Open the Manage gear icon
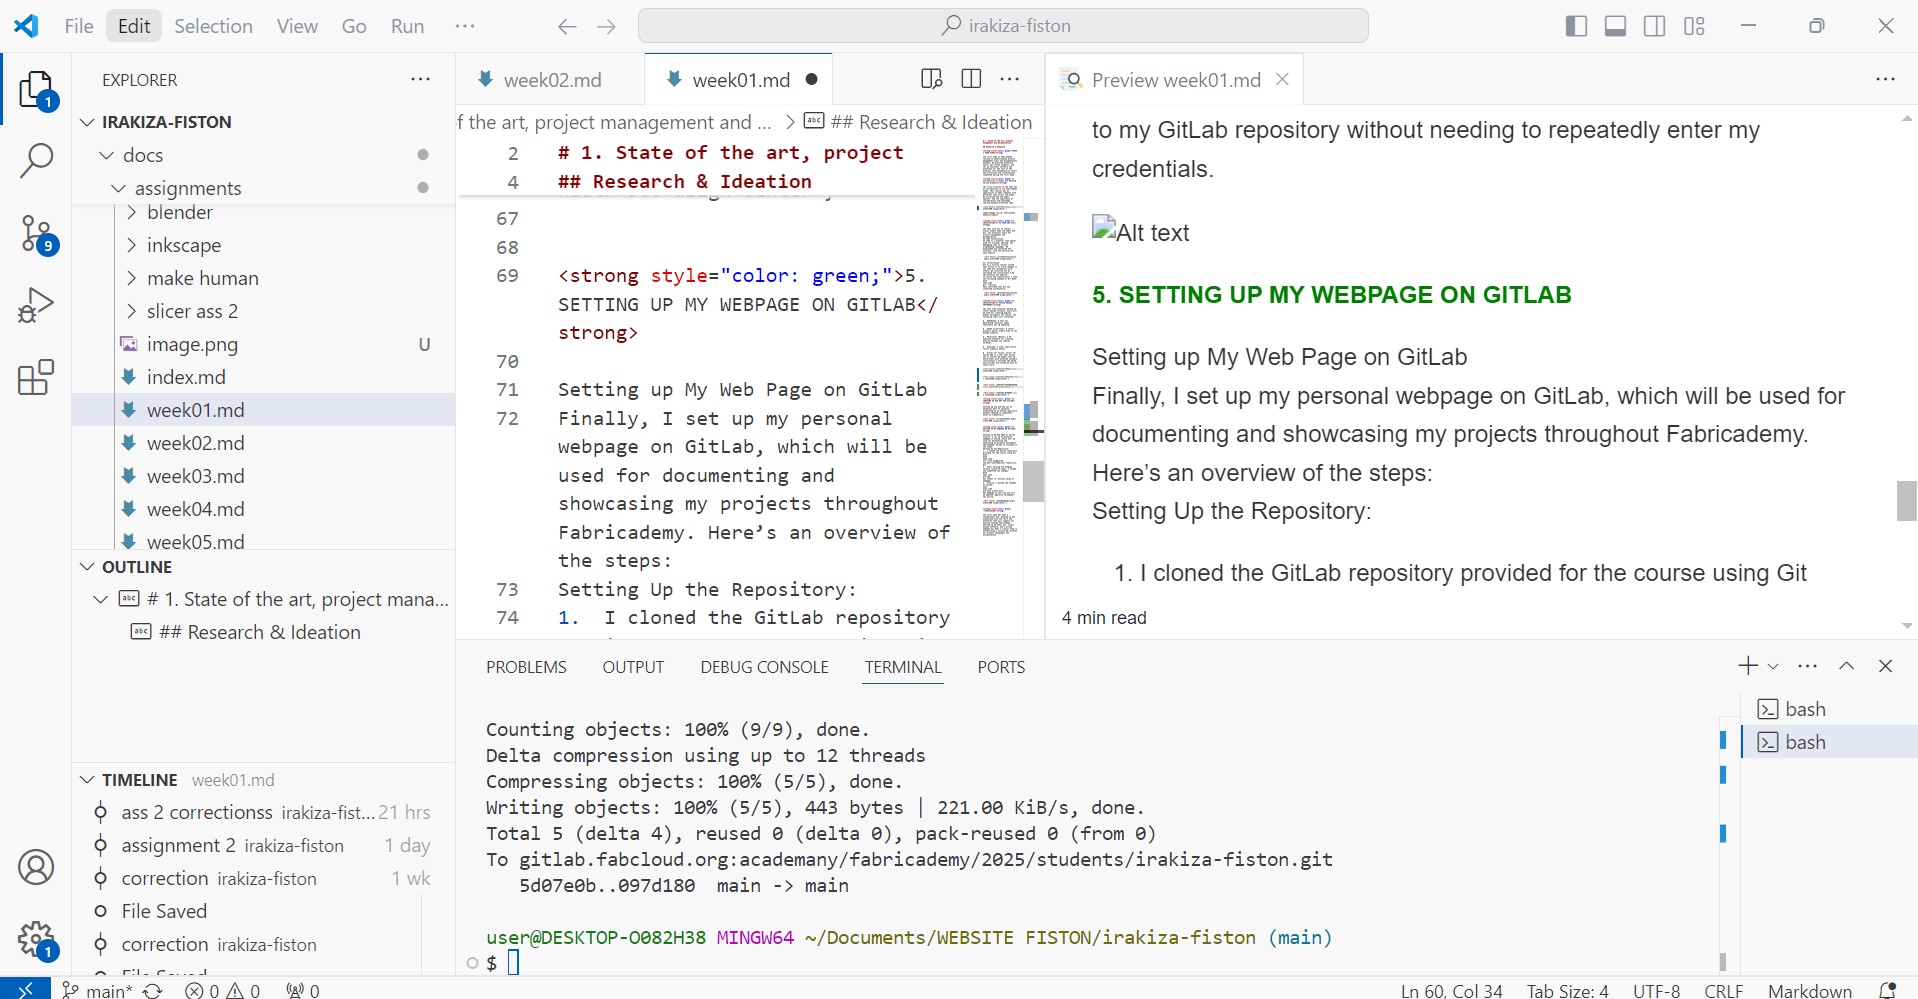 click(x=37, y=940)
